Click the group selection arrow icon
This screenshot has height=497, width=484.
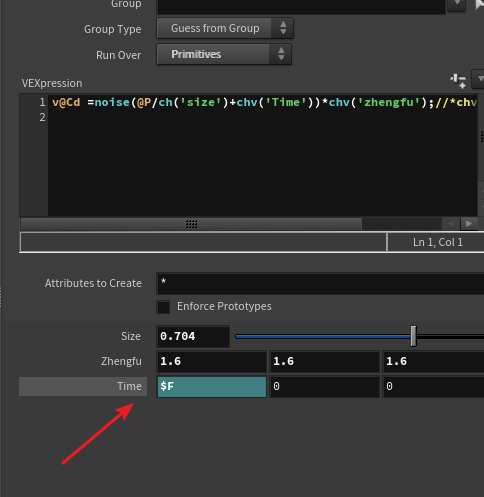[x=480, y=4]
